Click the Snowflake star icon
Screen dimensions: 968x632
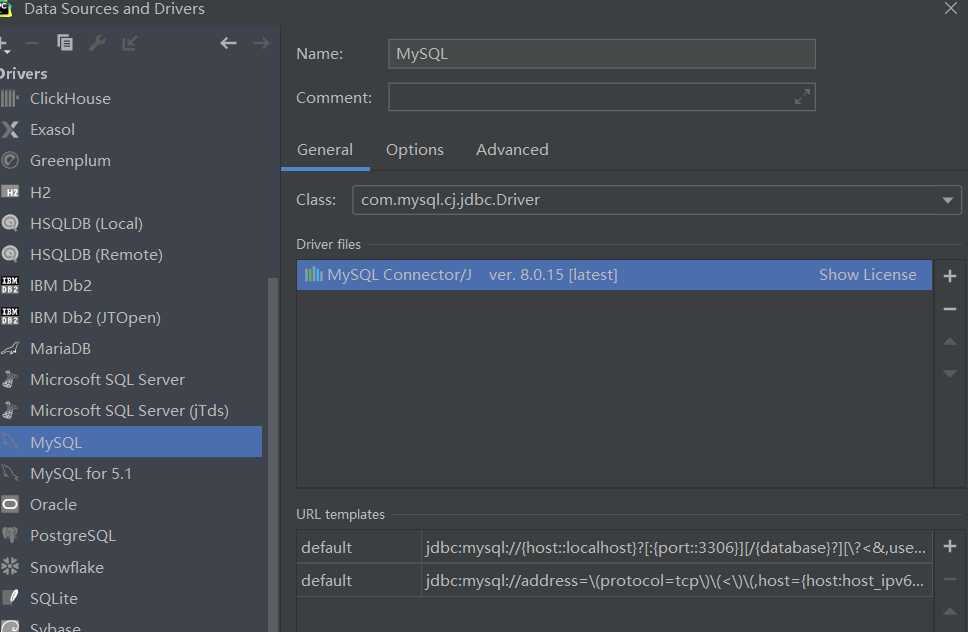(x=9, y=567)
